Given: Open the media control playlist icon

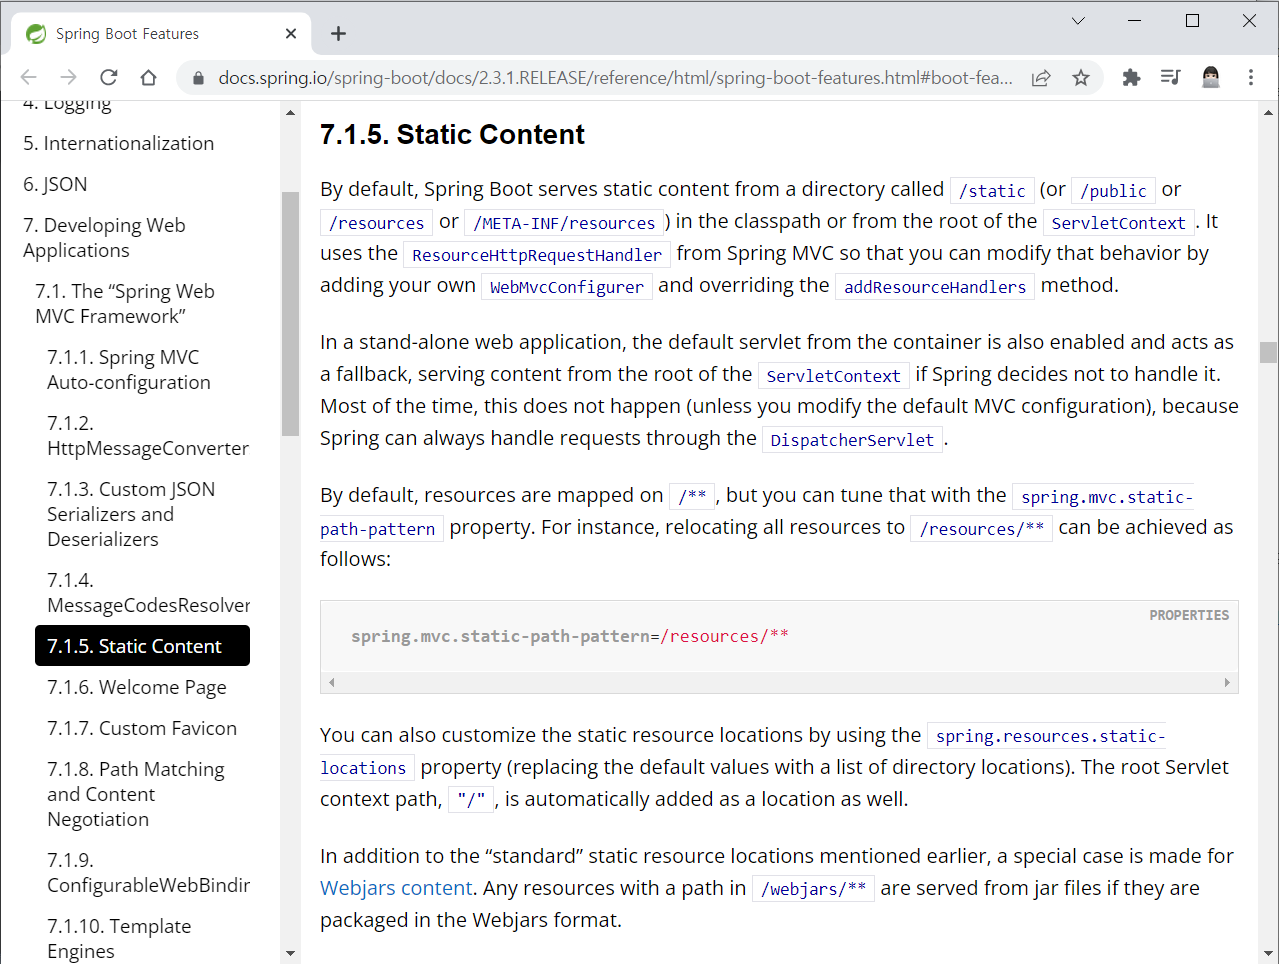Looking at the screenshot, I should [x=1170, y=78].
